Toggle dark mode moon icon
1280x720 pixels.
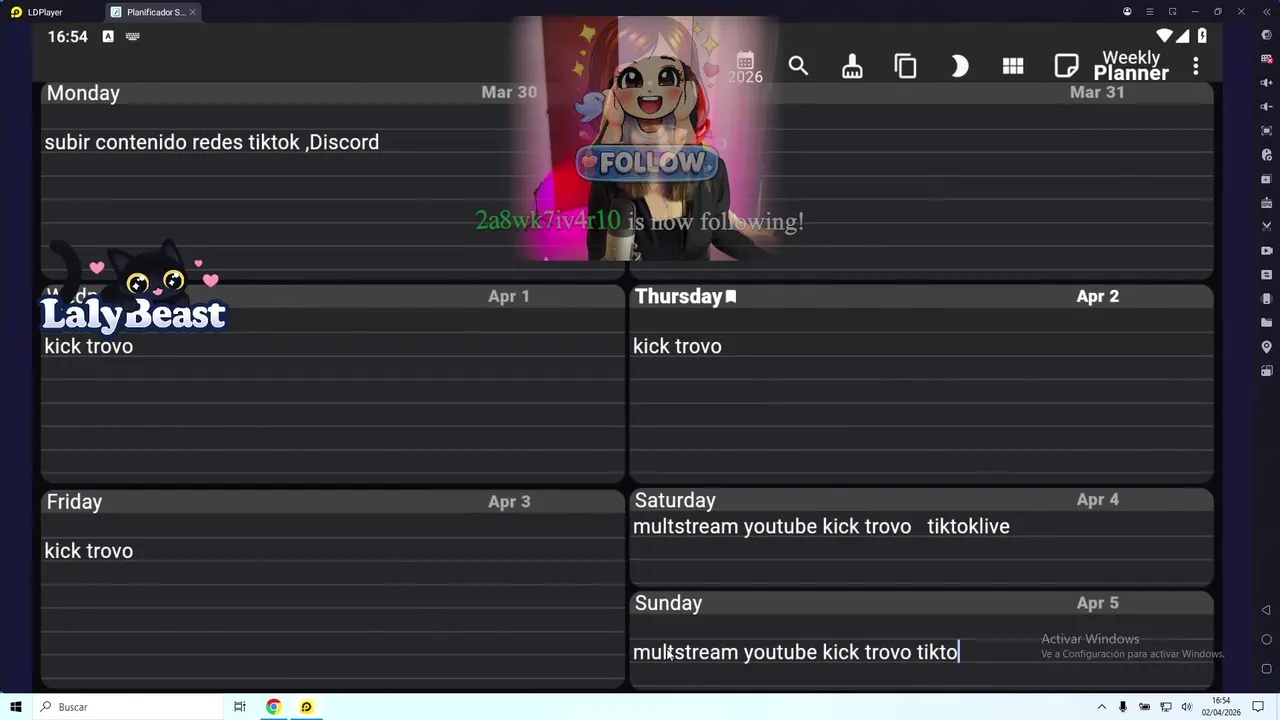click(x=960, y=66)
